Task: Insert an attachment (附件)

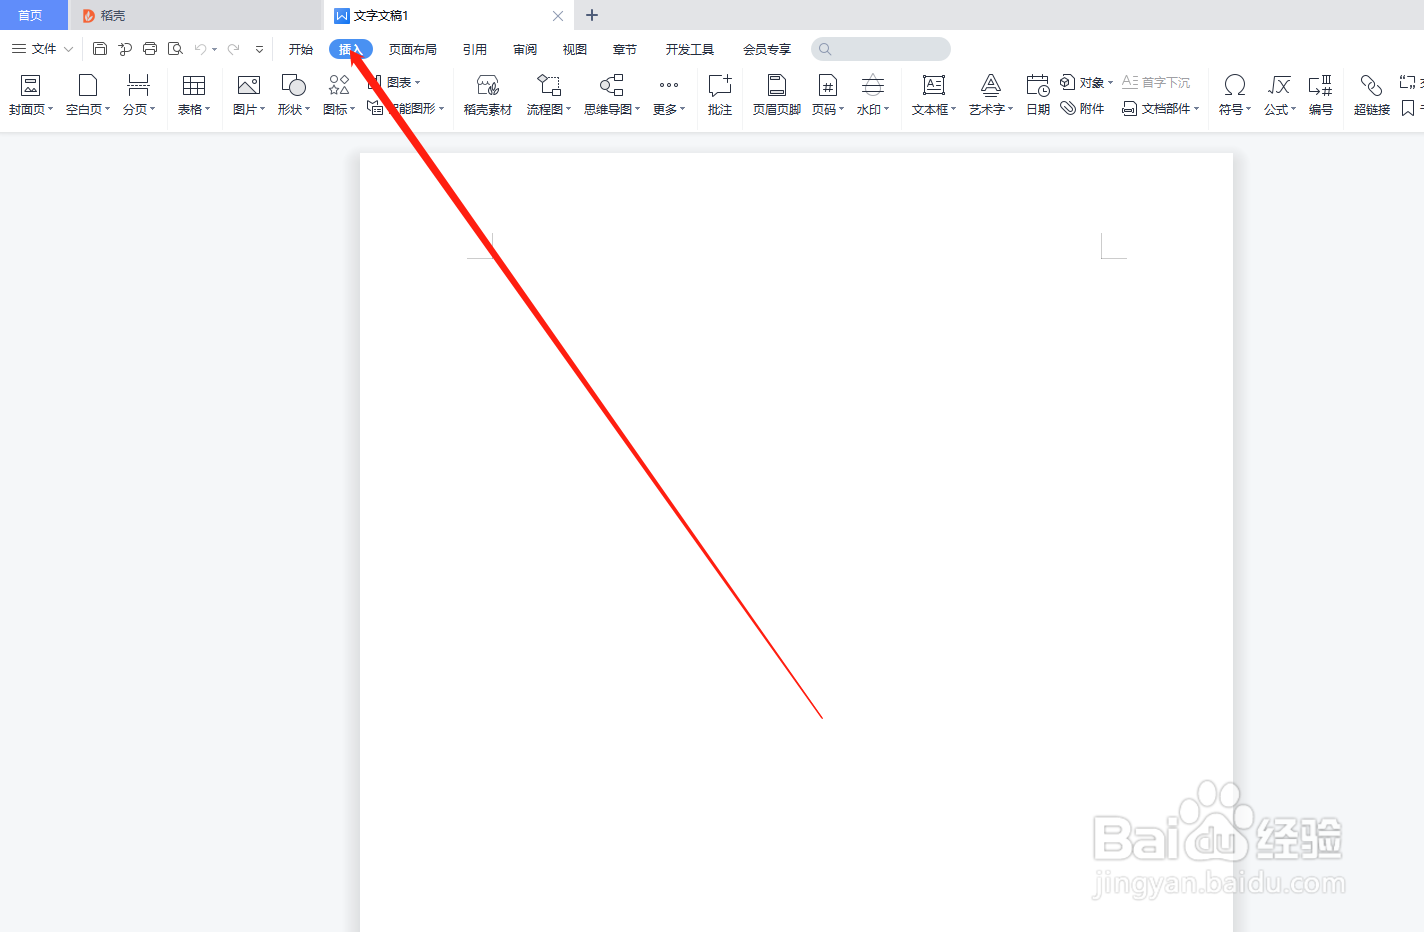Action: pyautogui.click(x=1083, y=108)
